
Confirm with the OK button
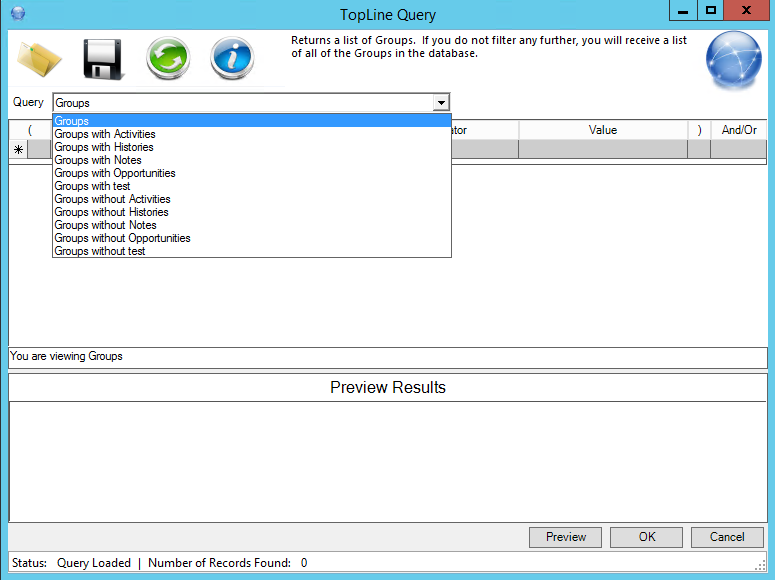(646, 537)
